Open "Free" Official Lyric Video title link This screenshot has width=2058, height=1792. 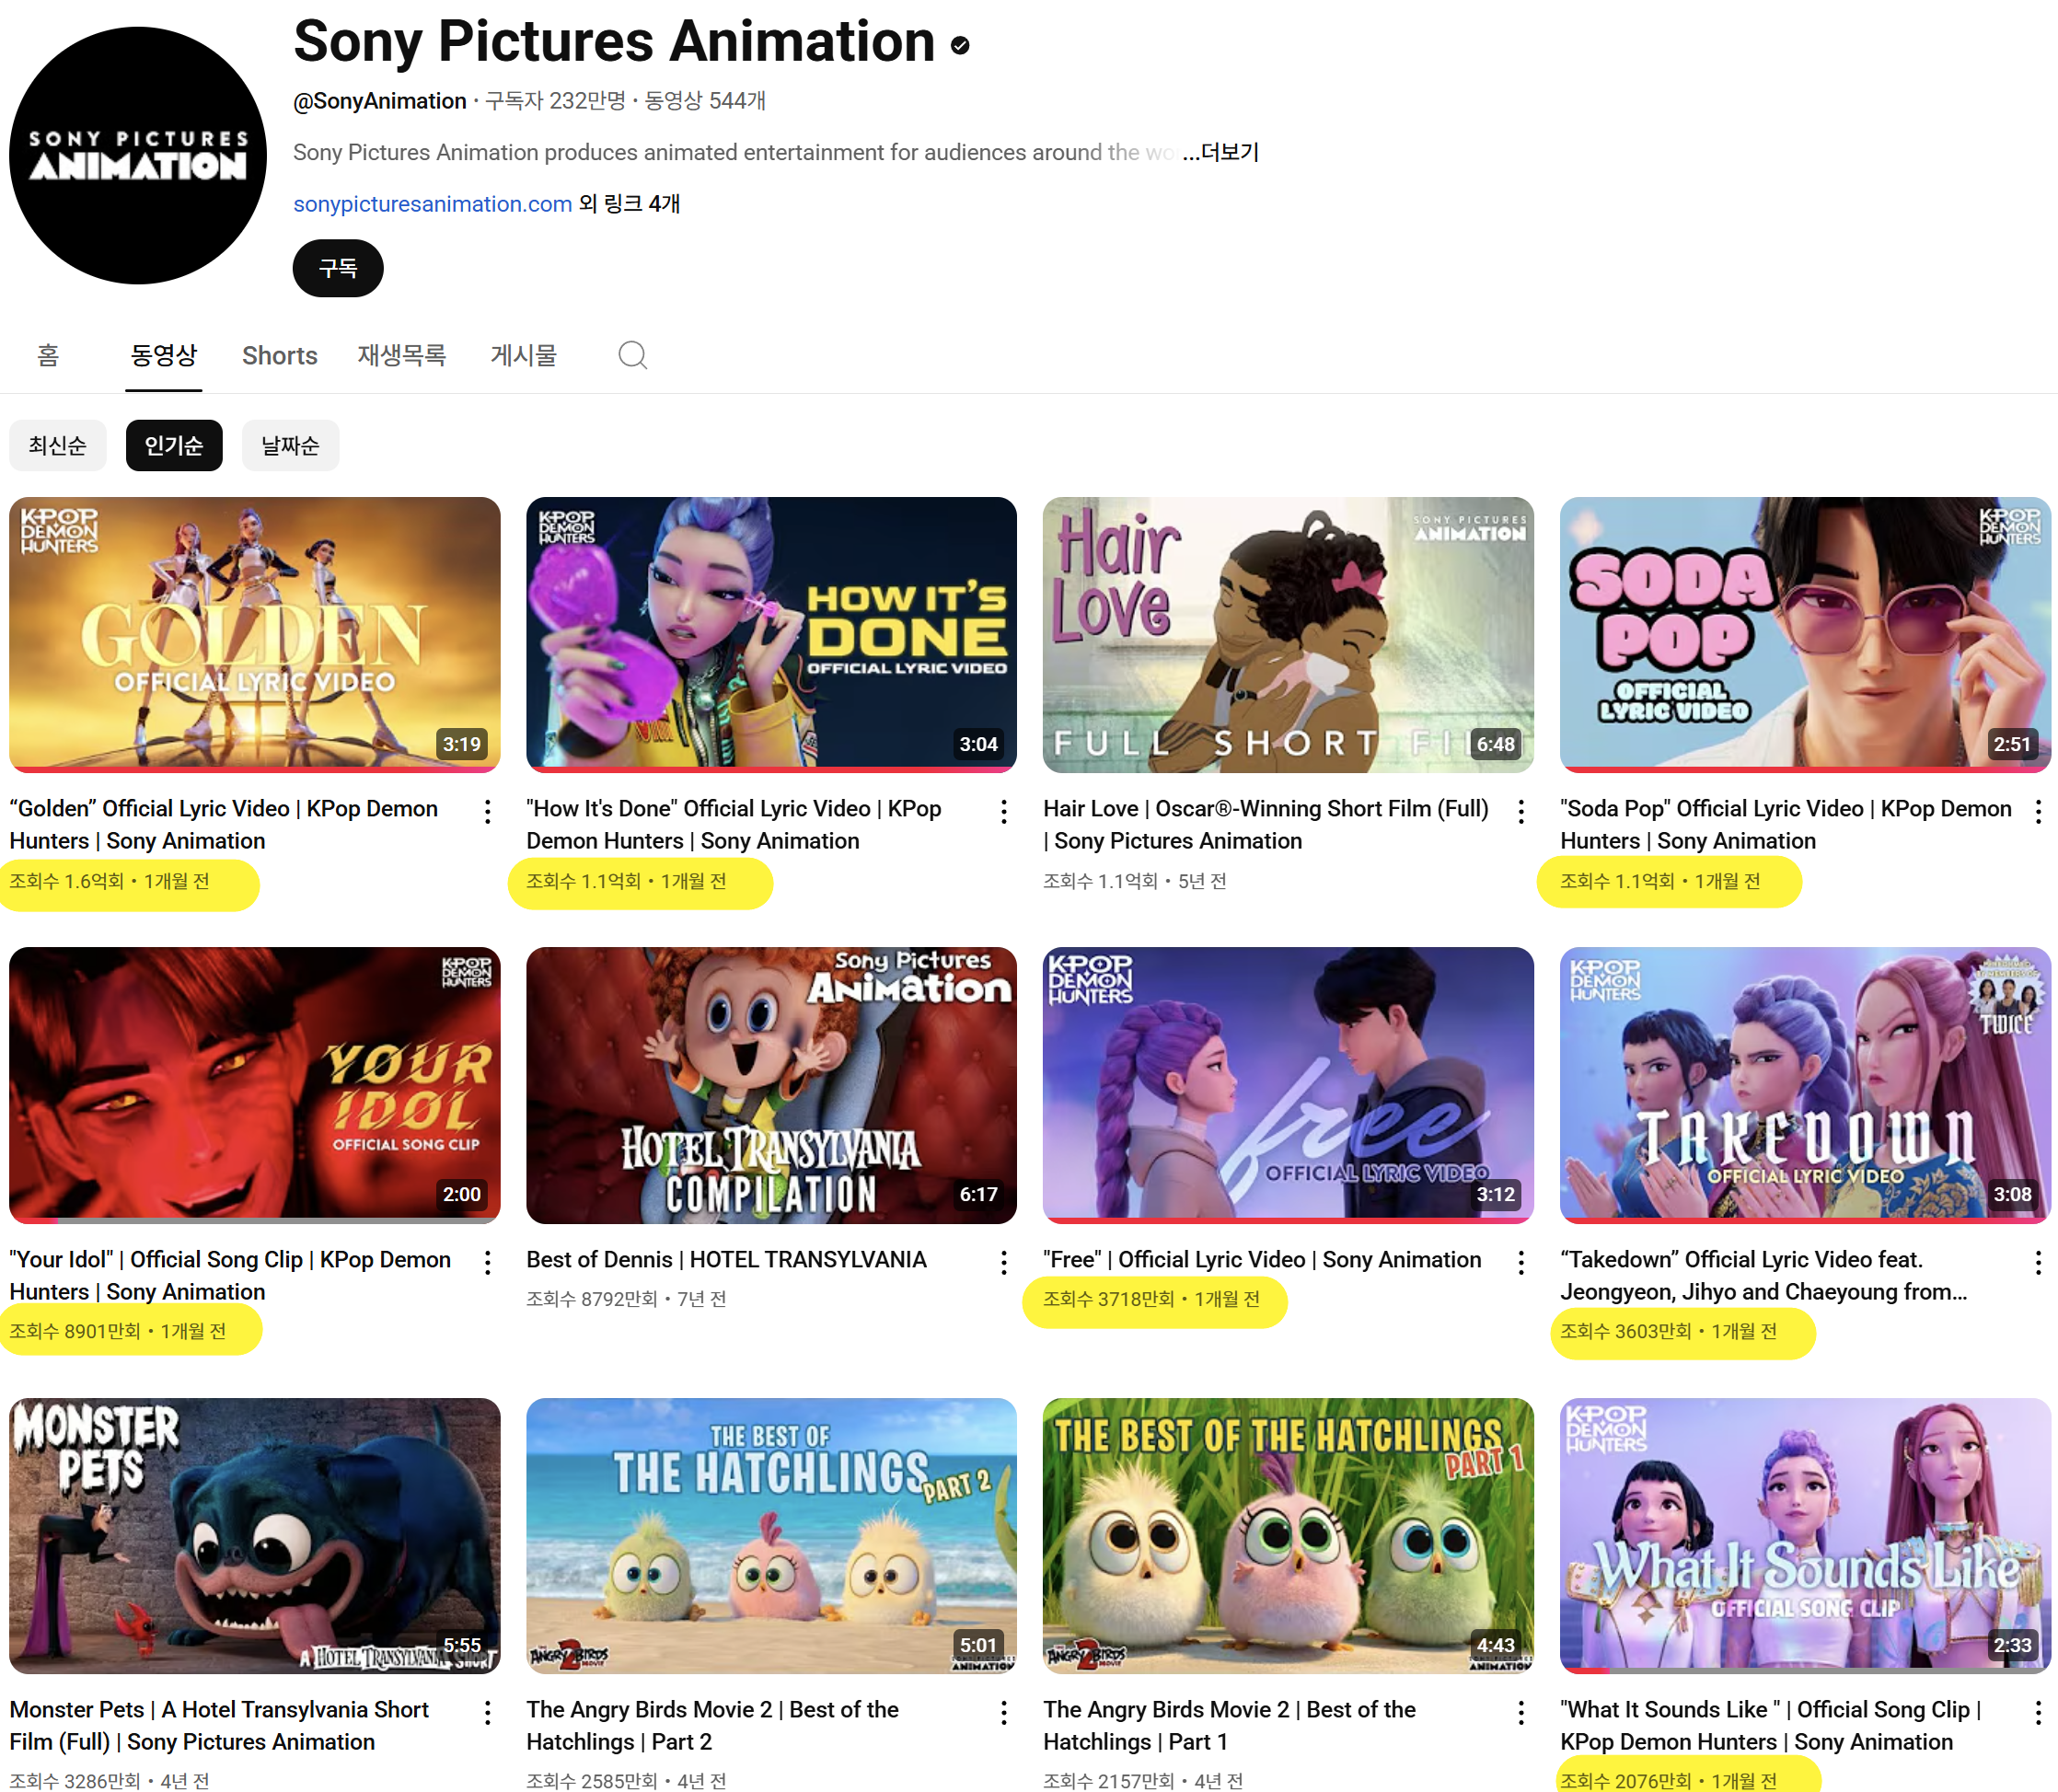click(1262, 1259)
